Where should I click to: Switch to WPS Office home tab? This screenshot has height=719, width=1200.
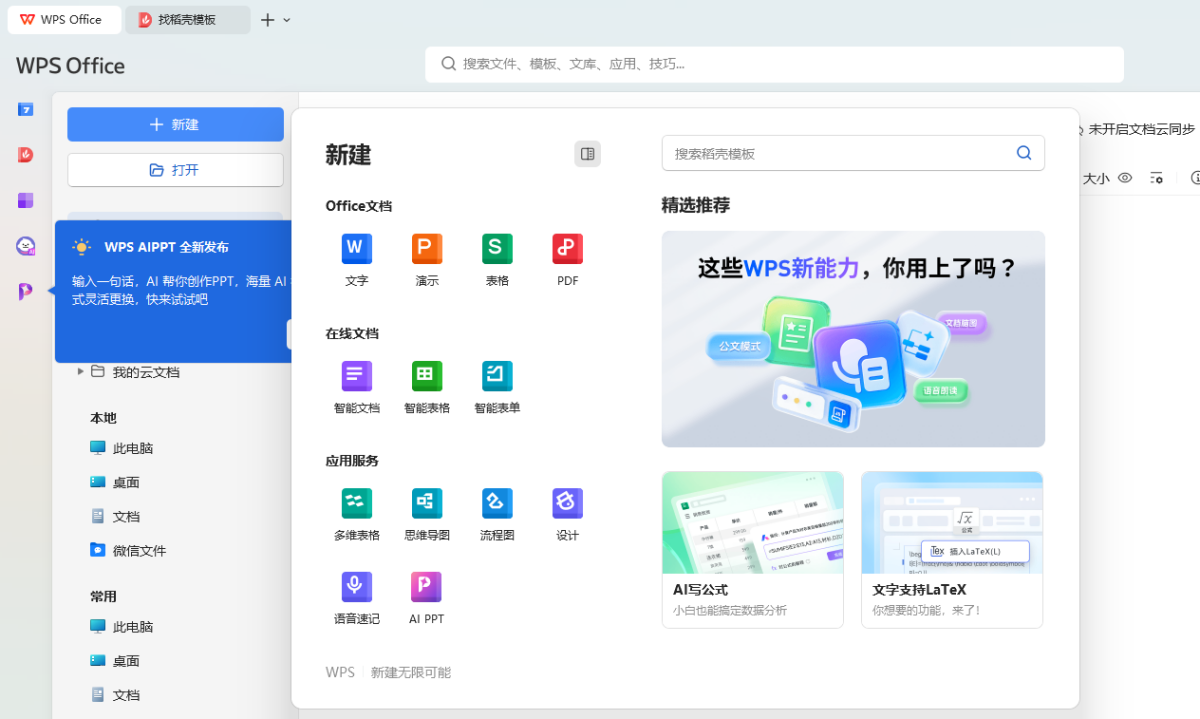(x=65, y=20)
